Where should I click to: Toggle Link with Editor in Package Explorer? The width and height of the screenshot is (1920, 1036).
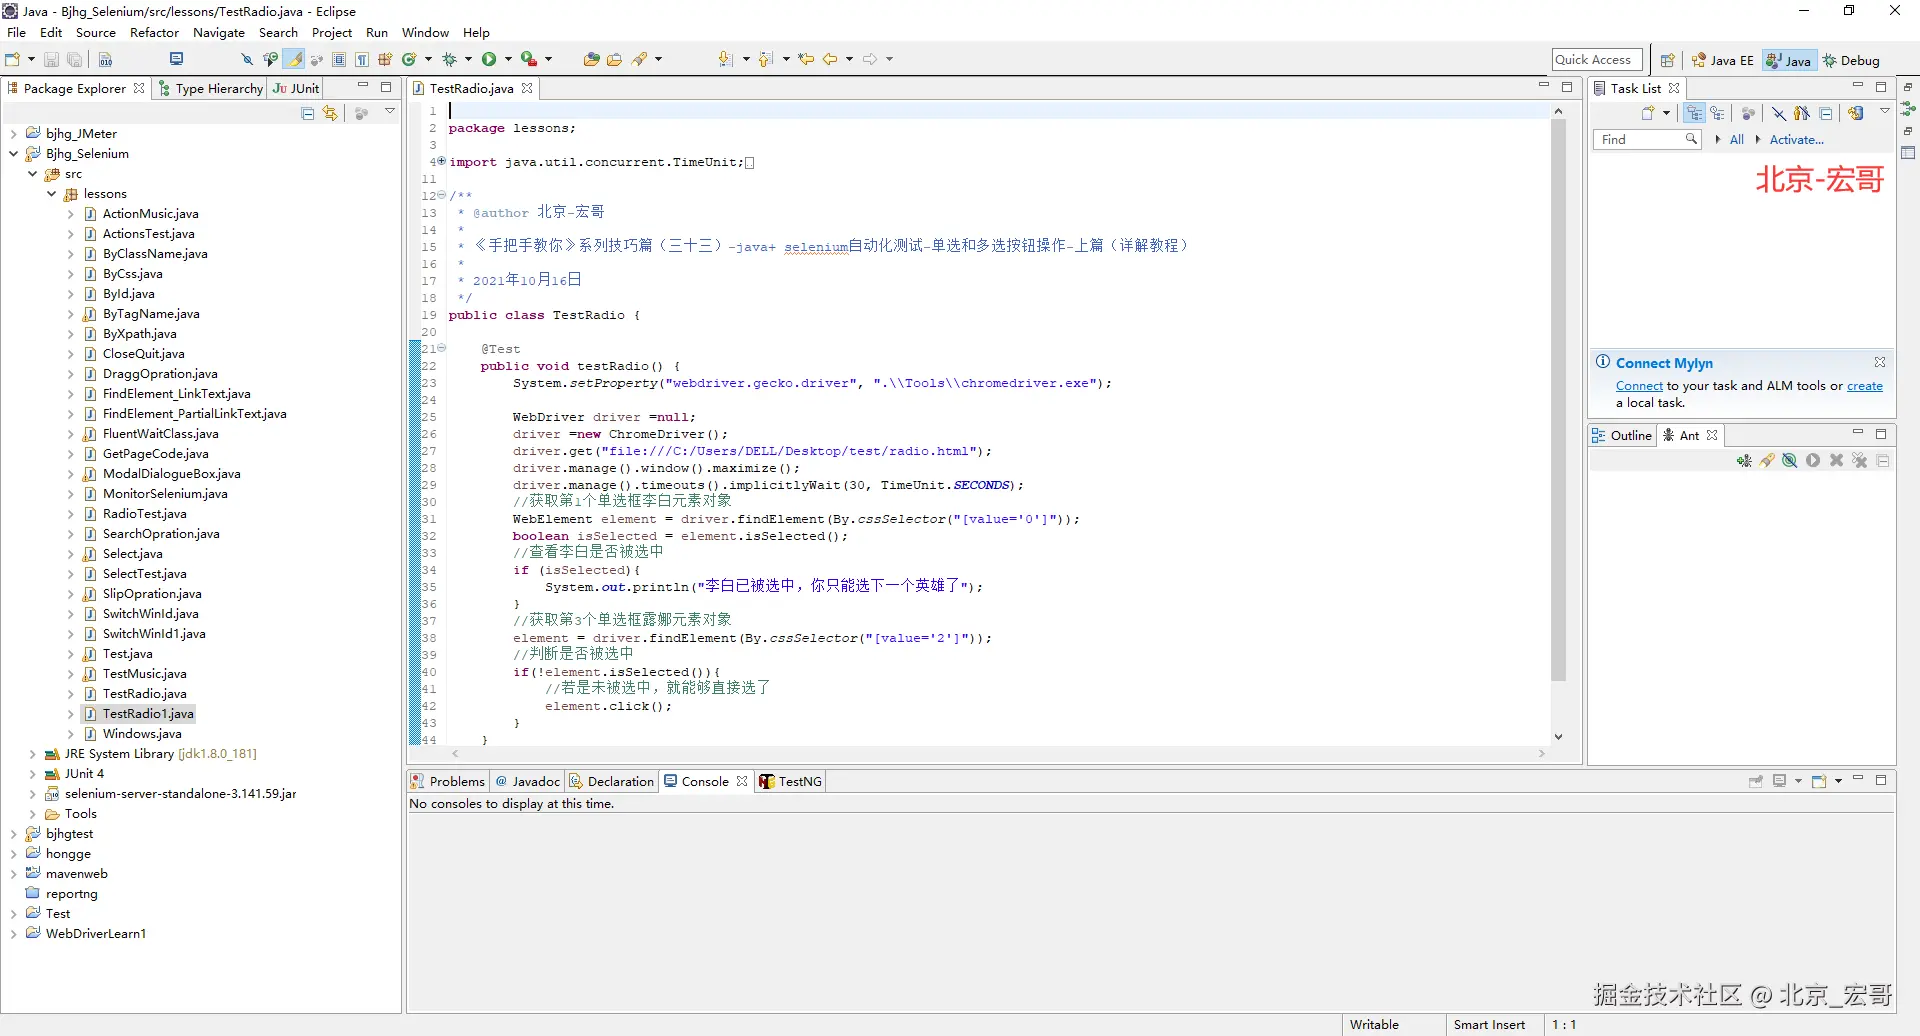(x=330, y=114)
